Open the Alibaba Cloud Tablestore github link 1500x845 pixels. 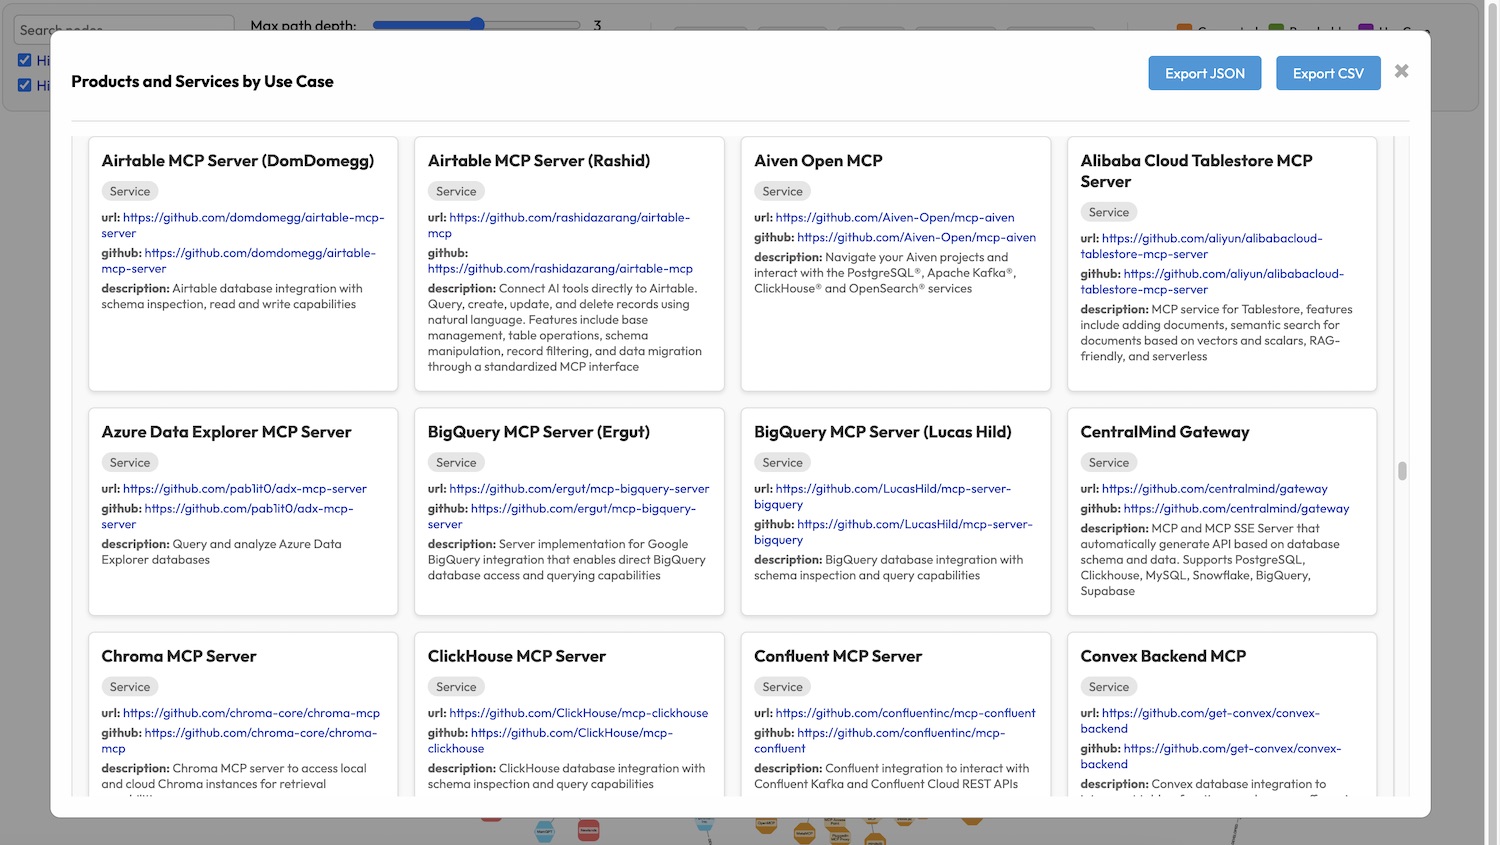point(1213,281)
